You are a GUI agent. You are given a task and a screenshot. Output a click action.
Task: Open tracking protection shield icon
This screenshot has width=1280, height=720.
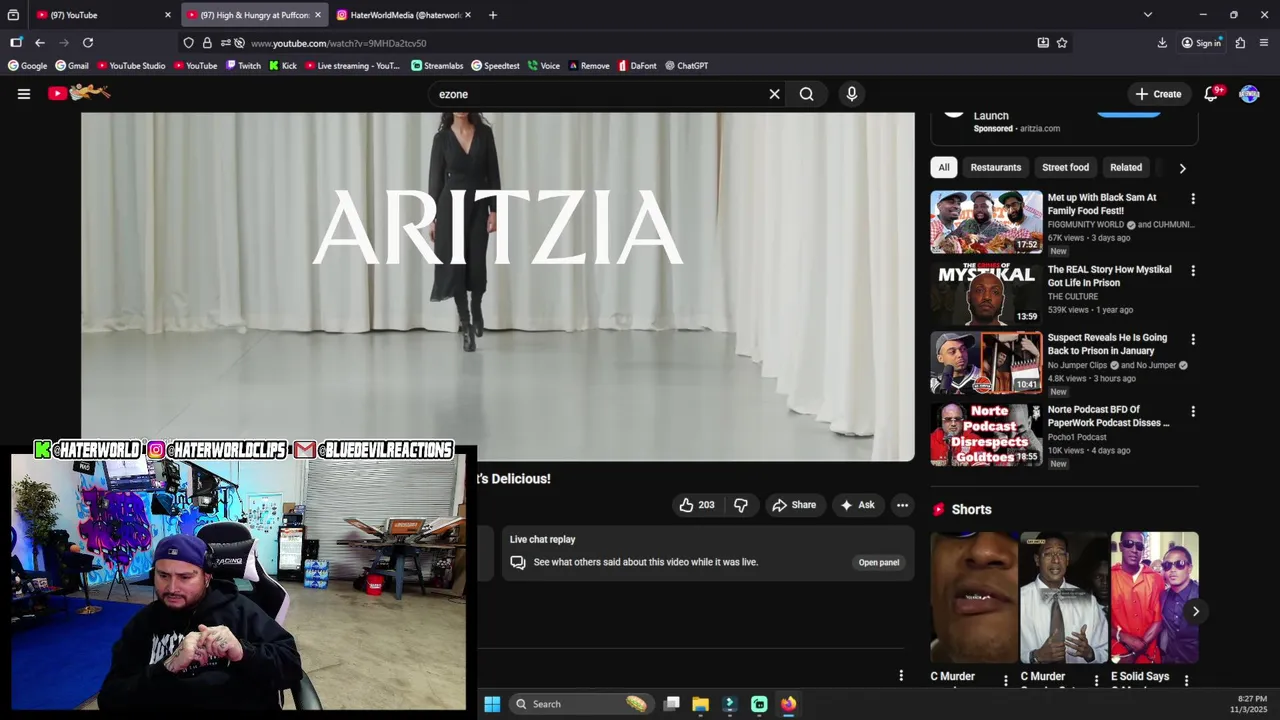pyautogui.click(x=188, y=43)
